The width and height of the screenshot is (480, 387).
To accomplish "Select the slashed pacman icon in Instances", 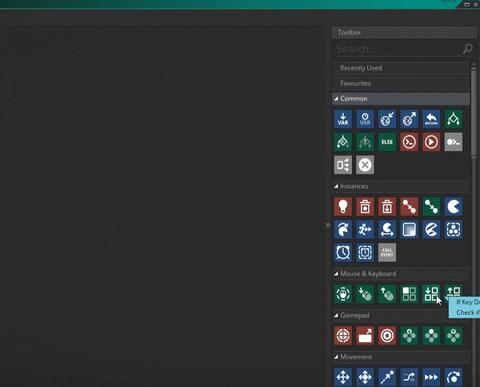I will 431,229.
